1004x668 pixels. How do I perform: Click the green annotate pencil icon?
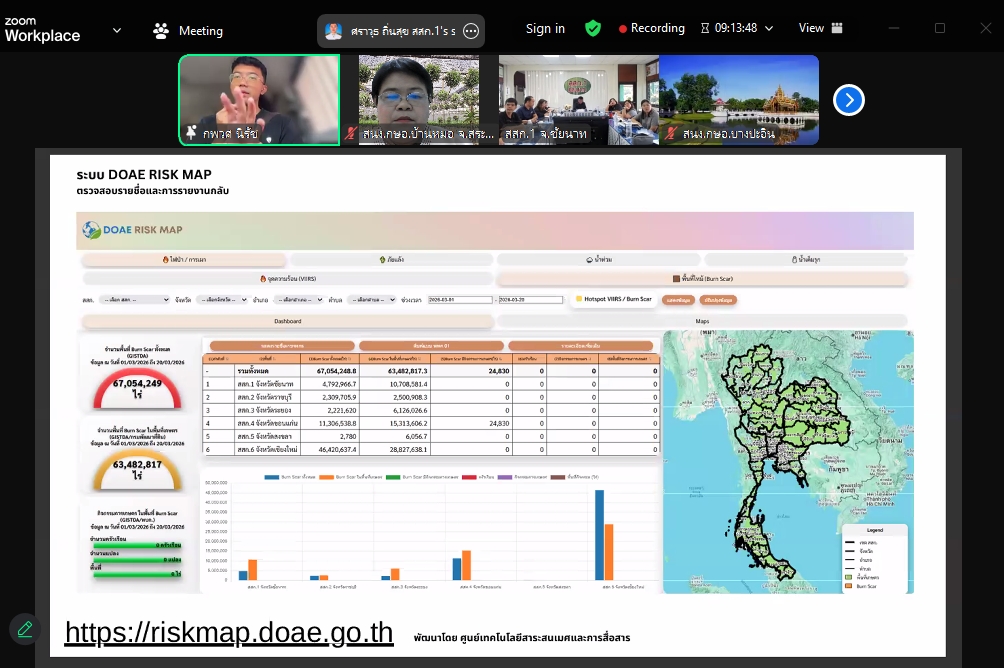25,629
